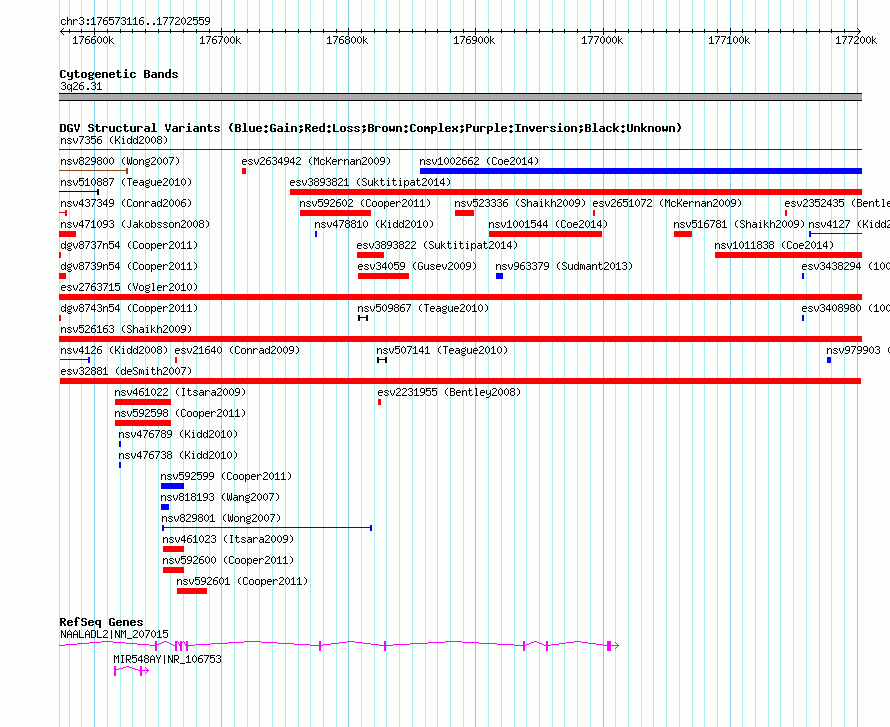Select the nsv818193 (Wang2007) blue marker

(165, 507)
